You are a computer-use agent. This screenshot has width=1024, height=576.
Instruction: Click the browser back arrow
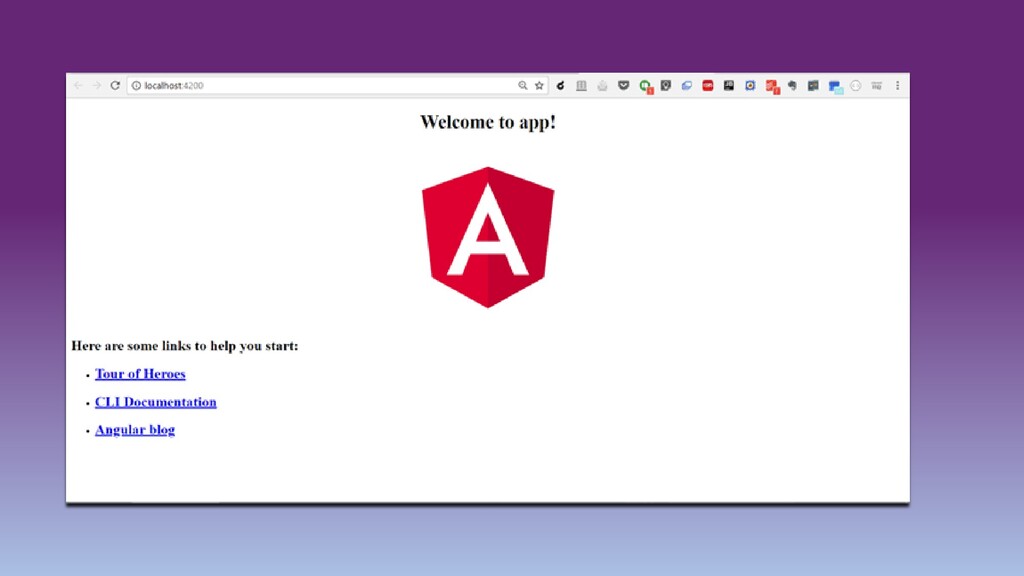click(x=78, y=86)
